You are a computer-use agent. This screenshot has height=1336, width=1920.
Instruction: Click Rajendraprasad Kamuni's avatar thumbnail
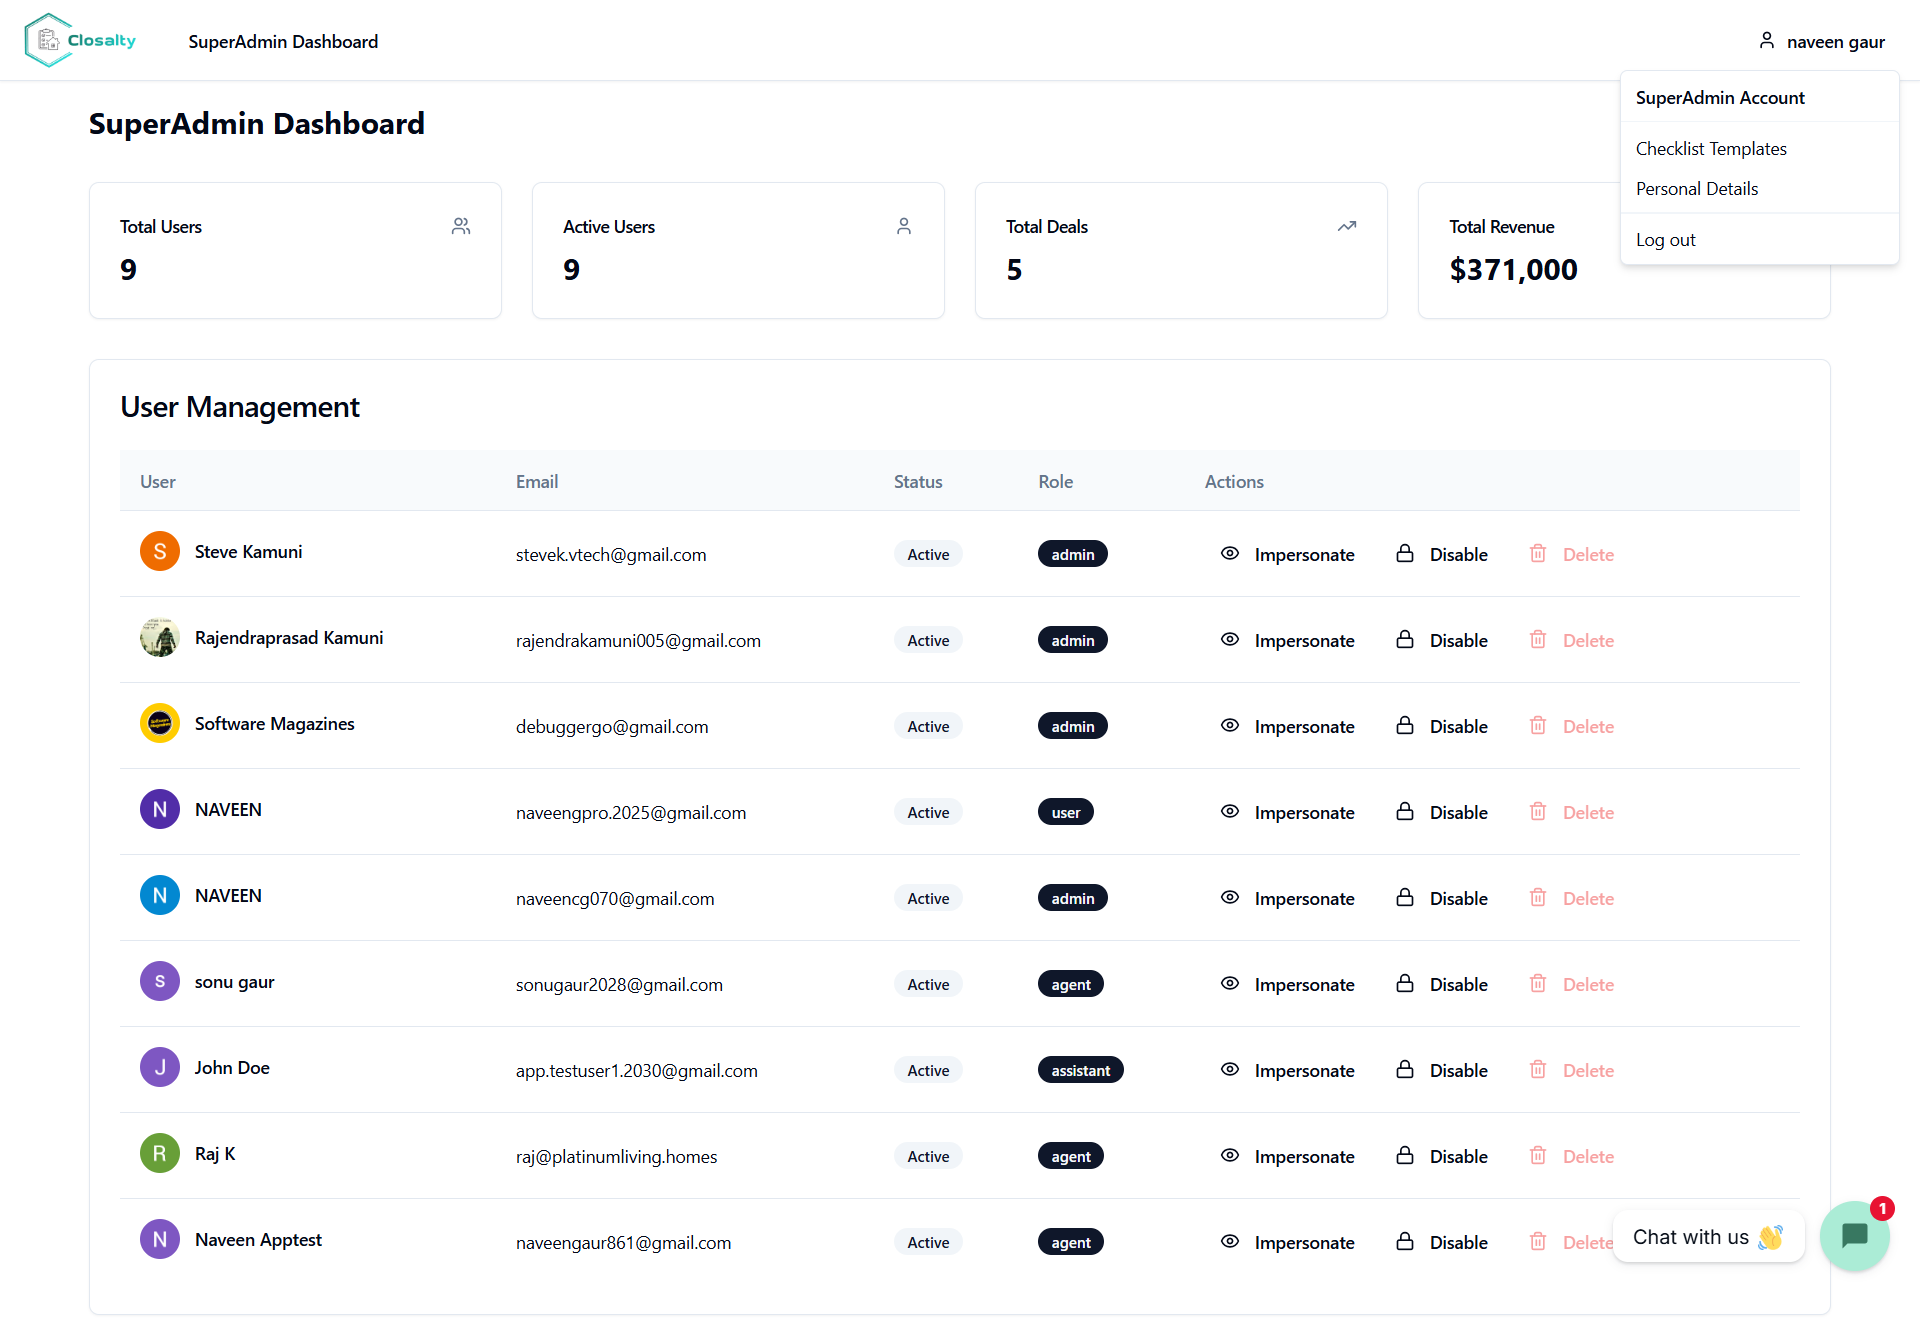click(x=159, y=637)
